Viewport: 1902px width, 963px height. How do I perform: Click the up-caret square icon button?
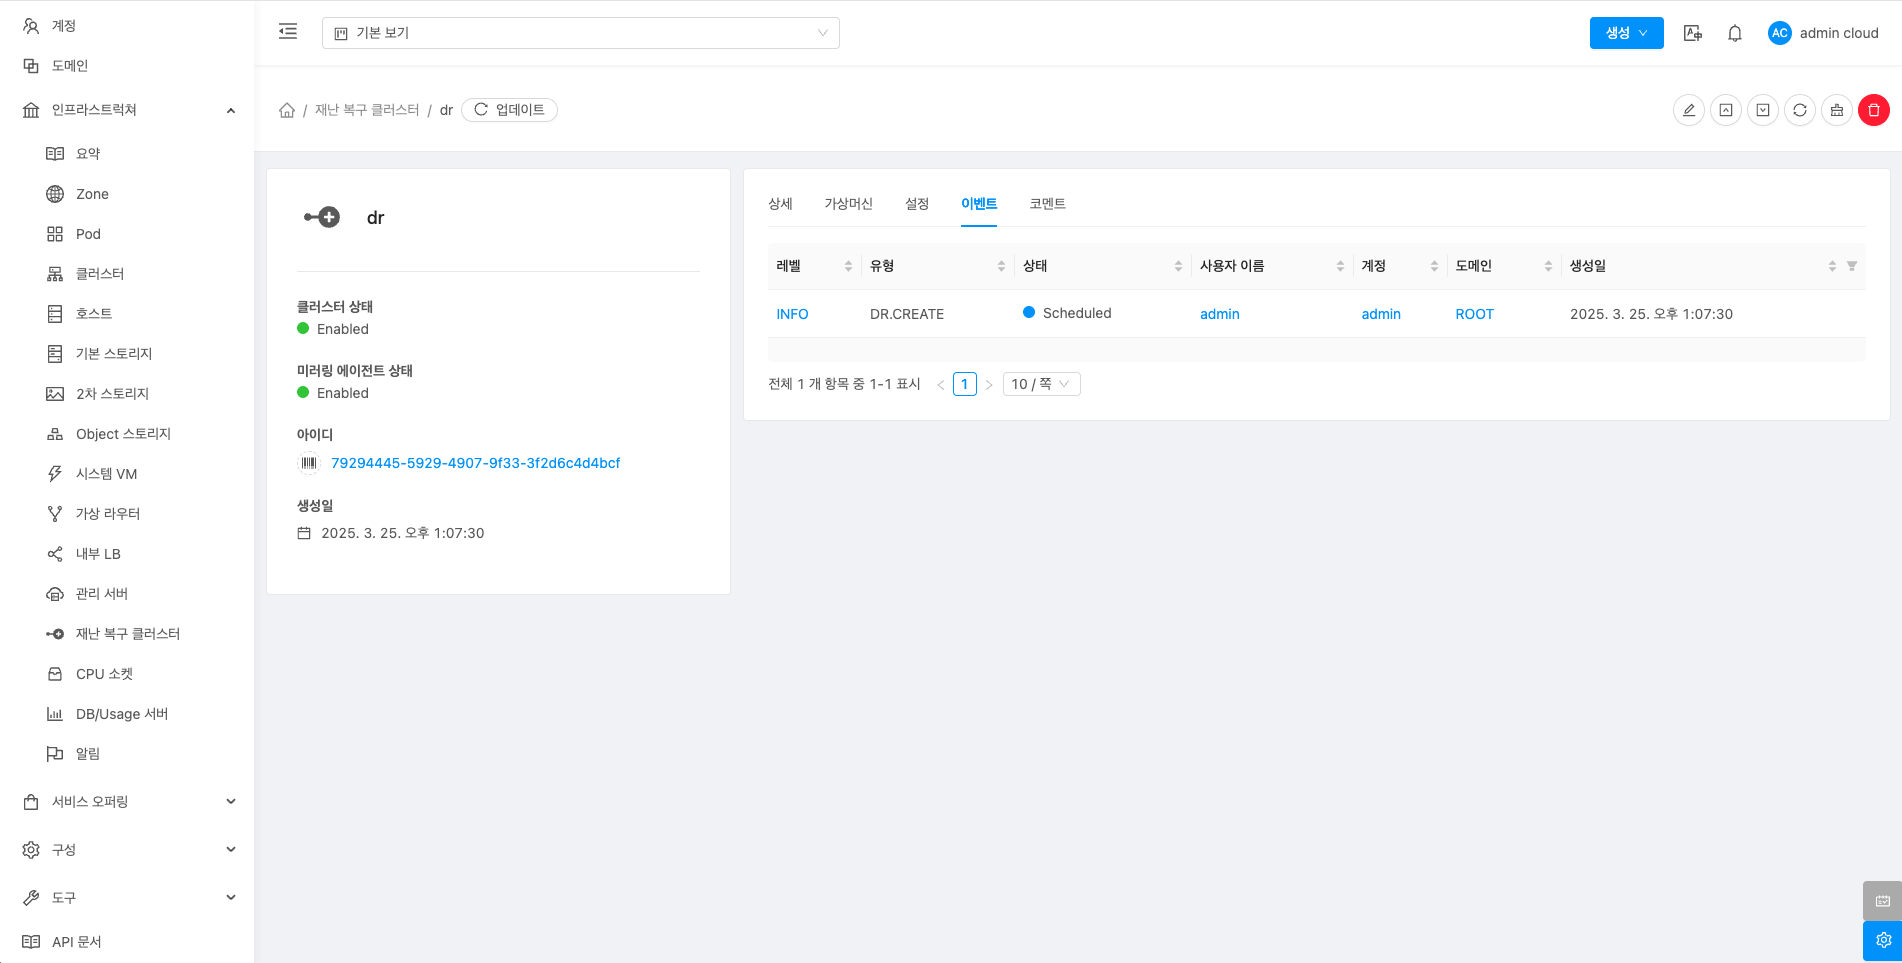click(1725, 110)
